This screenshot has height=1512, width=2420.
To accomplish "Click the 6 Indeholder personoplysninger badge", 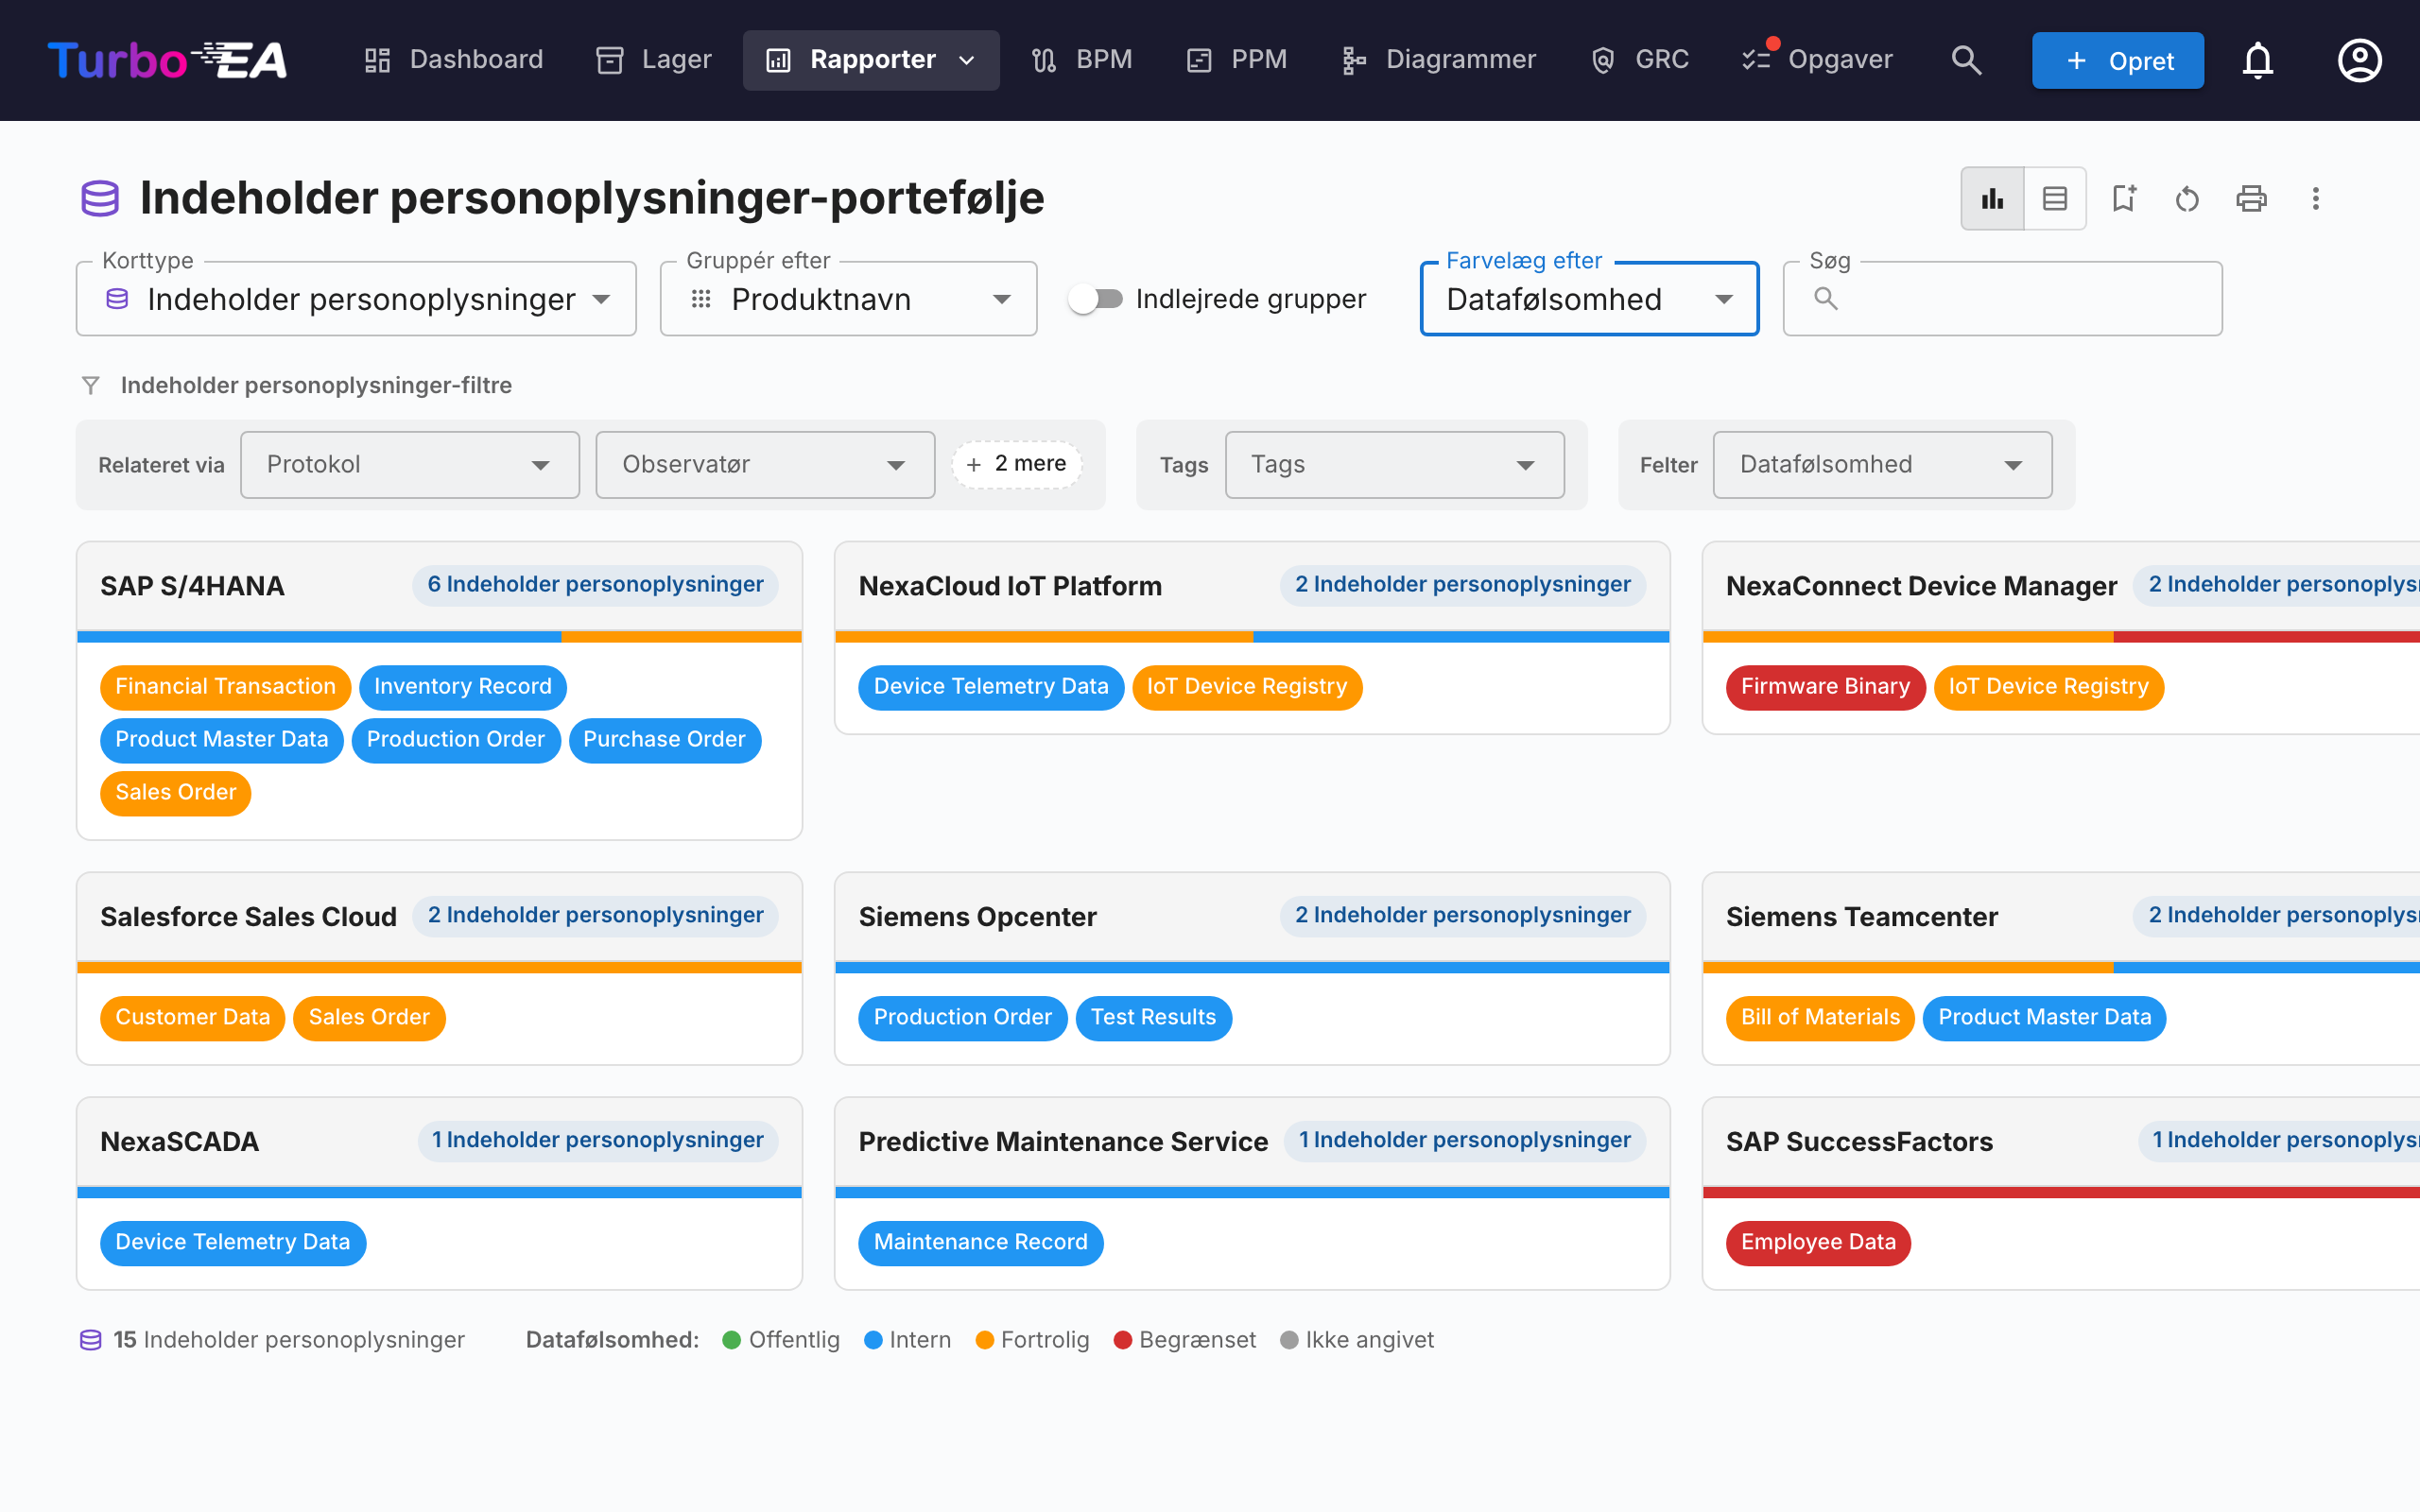I will (x=595, y=585).
